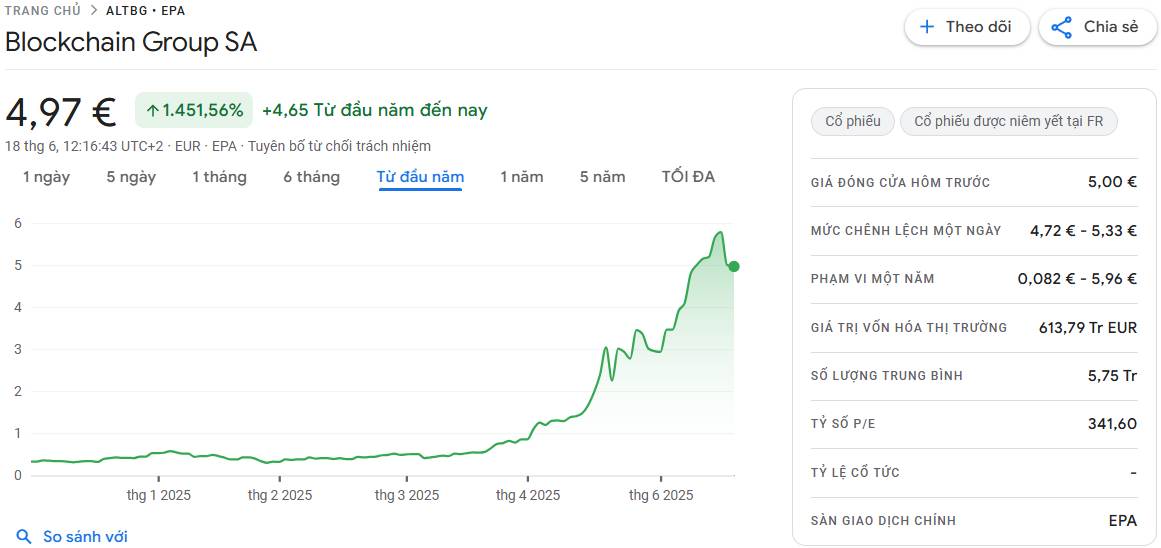1161x548 pixels.
Task: Click the thg 1 2025 axis label
Action: pos(158,495)
